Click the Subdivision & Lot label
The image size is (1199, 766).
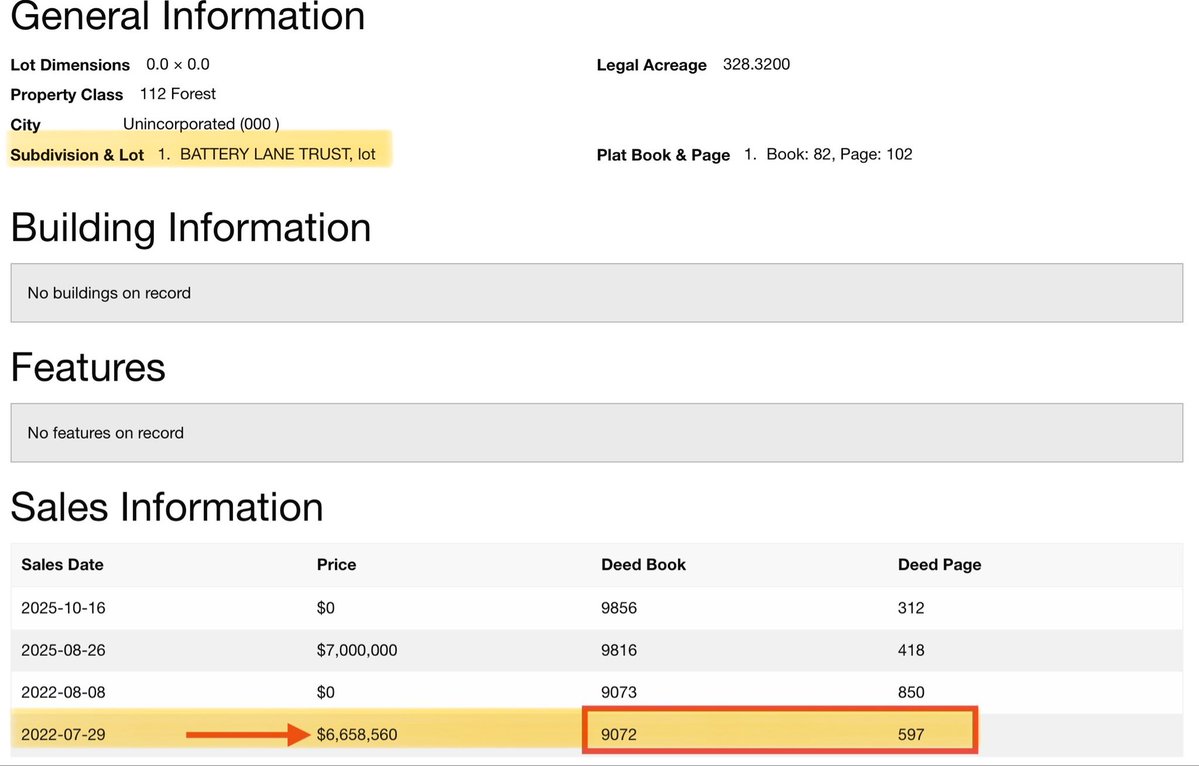tap(77, 155)
